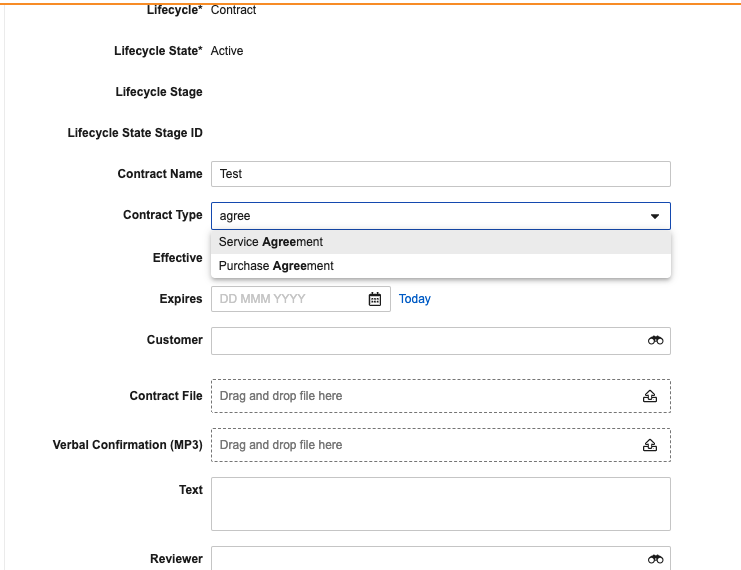
Task: Click the Effective field label
Action: click(178, 258)
